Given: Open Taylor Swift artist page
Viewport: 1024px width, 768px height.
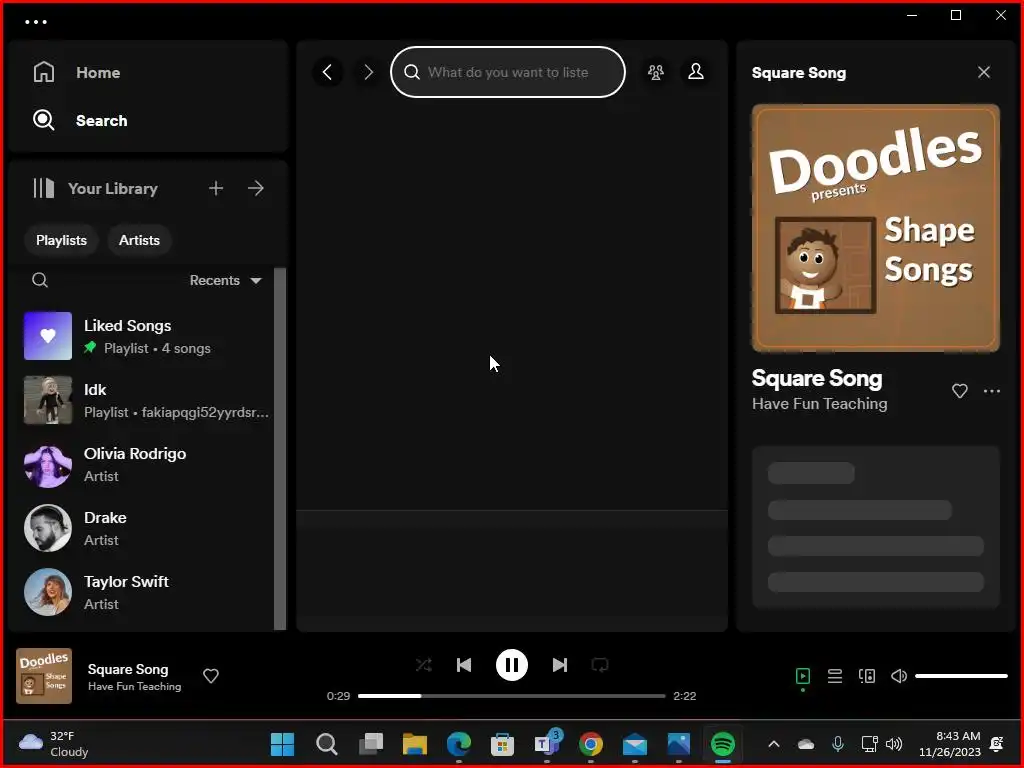Looking at the screenshot, I should tap(147, 592).
